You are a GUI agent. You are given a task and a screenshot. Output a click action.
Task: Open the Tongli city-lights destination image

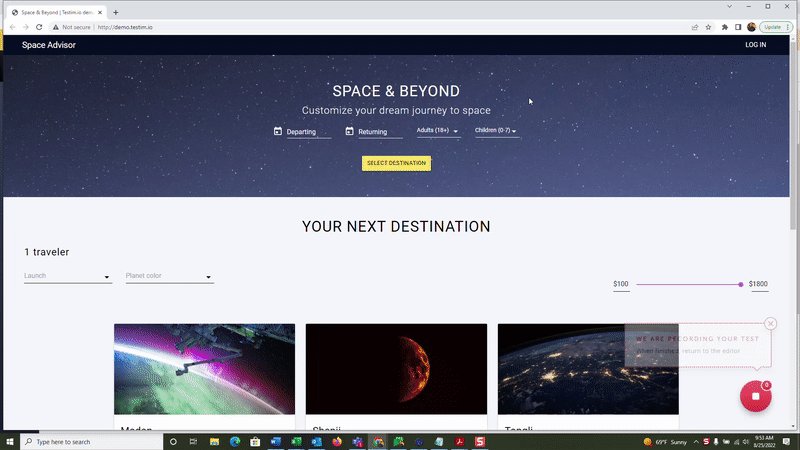coord(588,369)
